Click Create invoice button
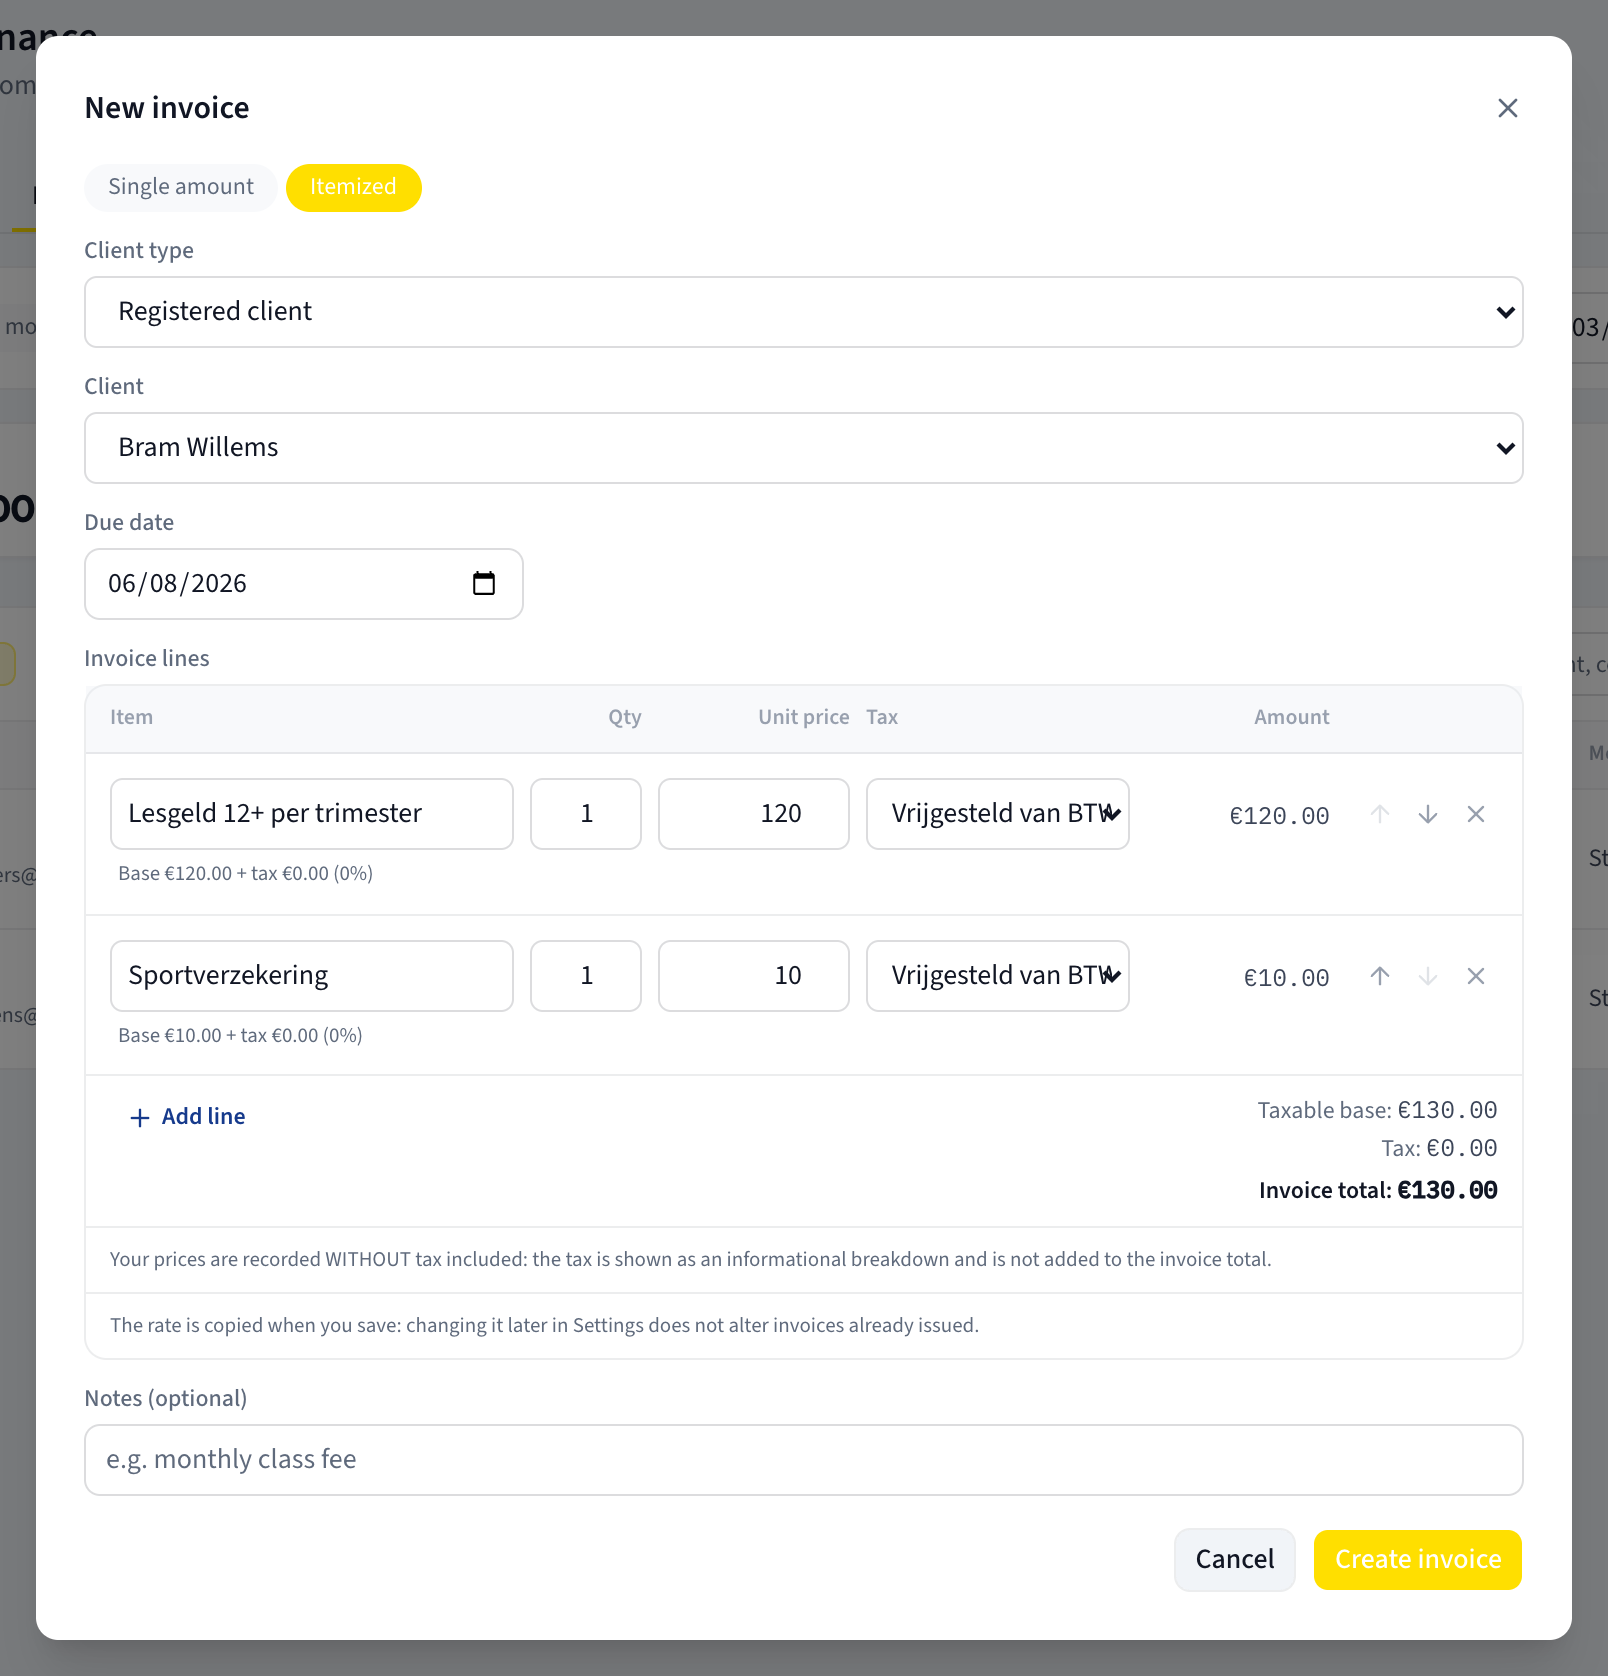Image resolution: width=1608 pixels, height=1676 pixels. (1418, 1560)
